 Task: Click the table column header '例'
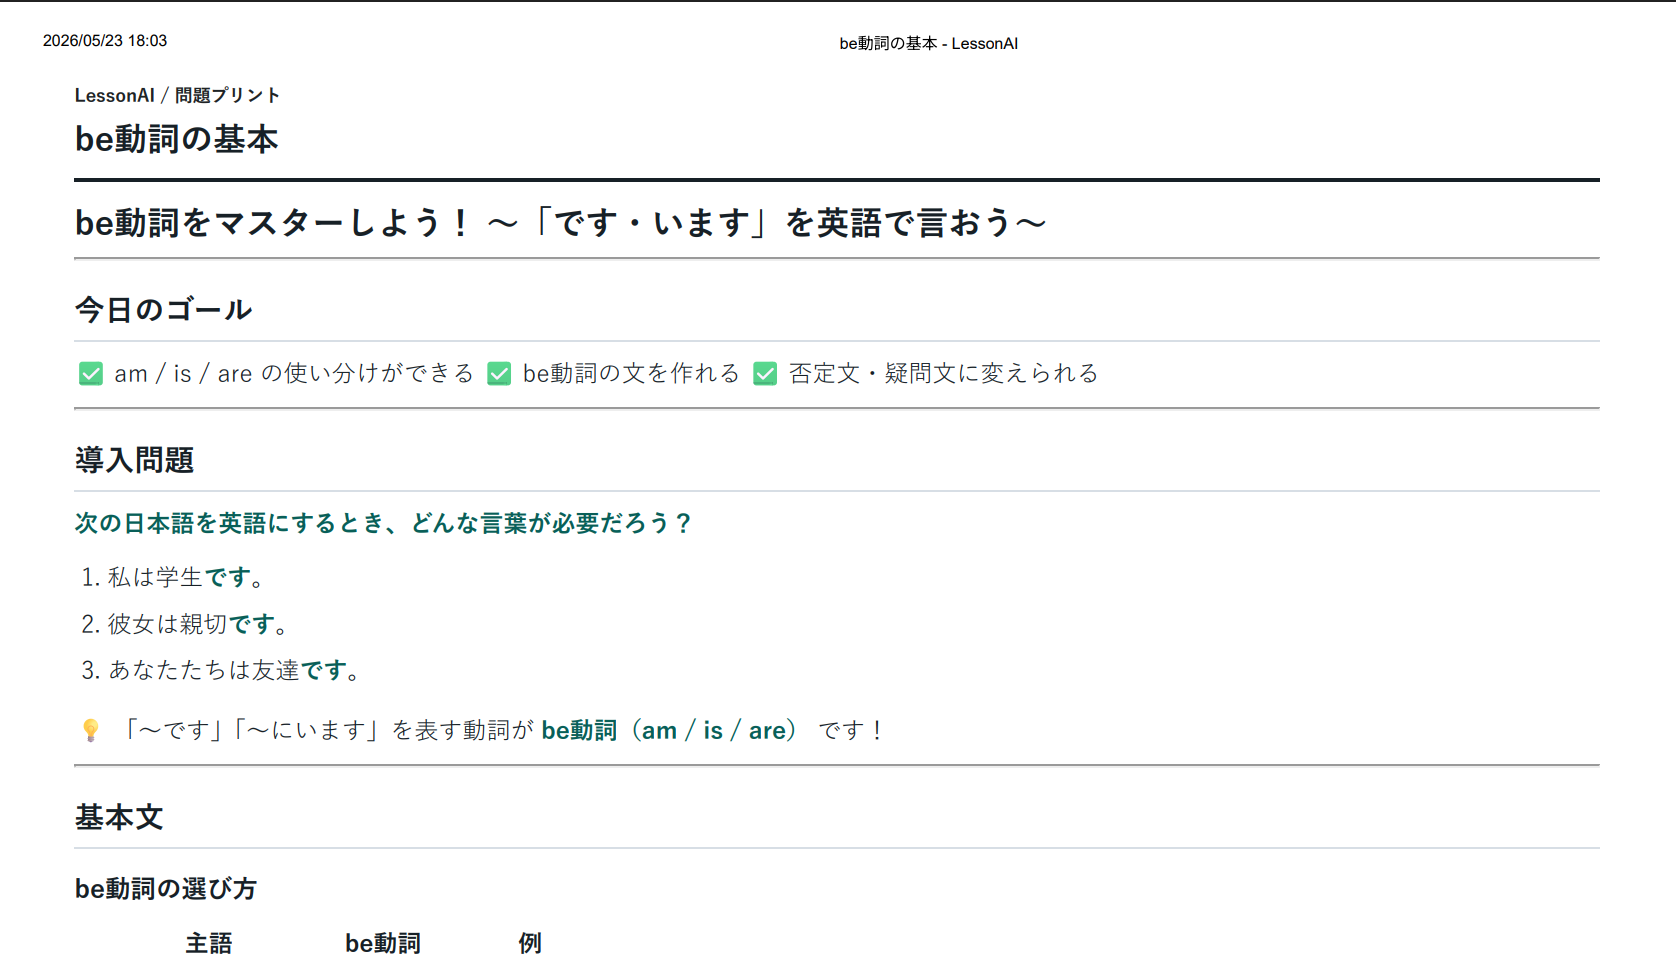[530, 943]
